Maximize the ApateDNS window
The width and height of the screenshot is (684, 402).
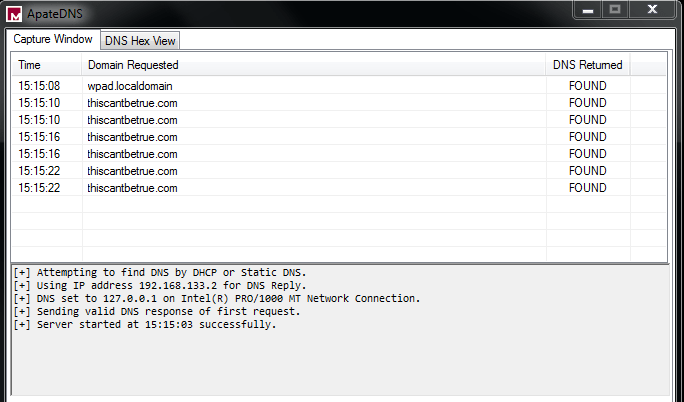pos(615,9)
